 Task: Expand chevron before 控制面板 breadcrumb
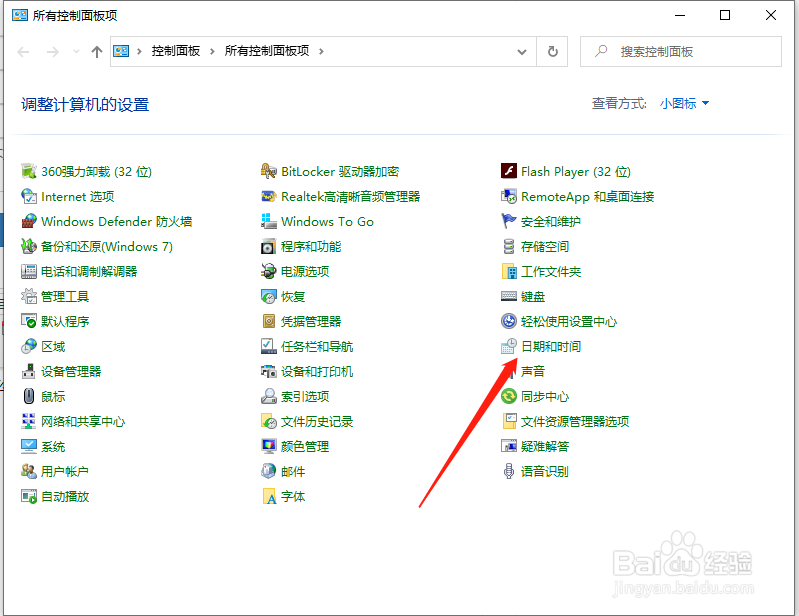pos(139,51)
